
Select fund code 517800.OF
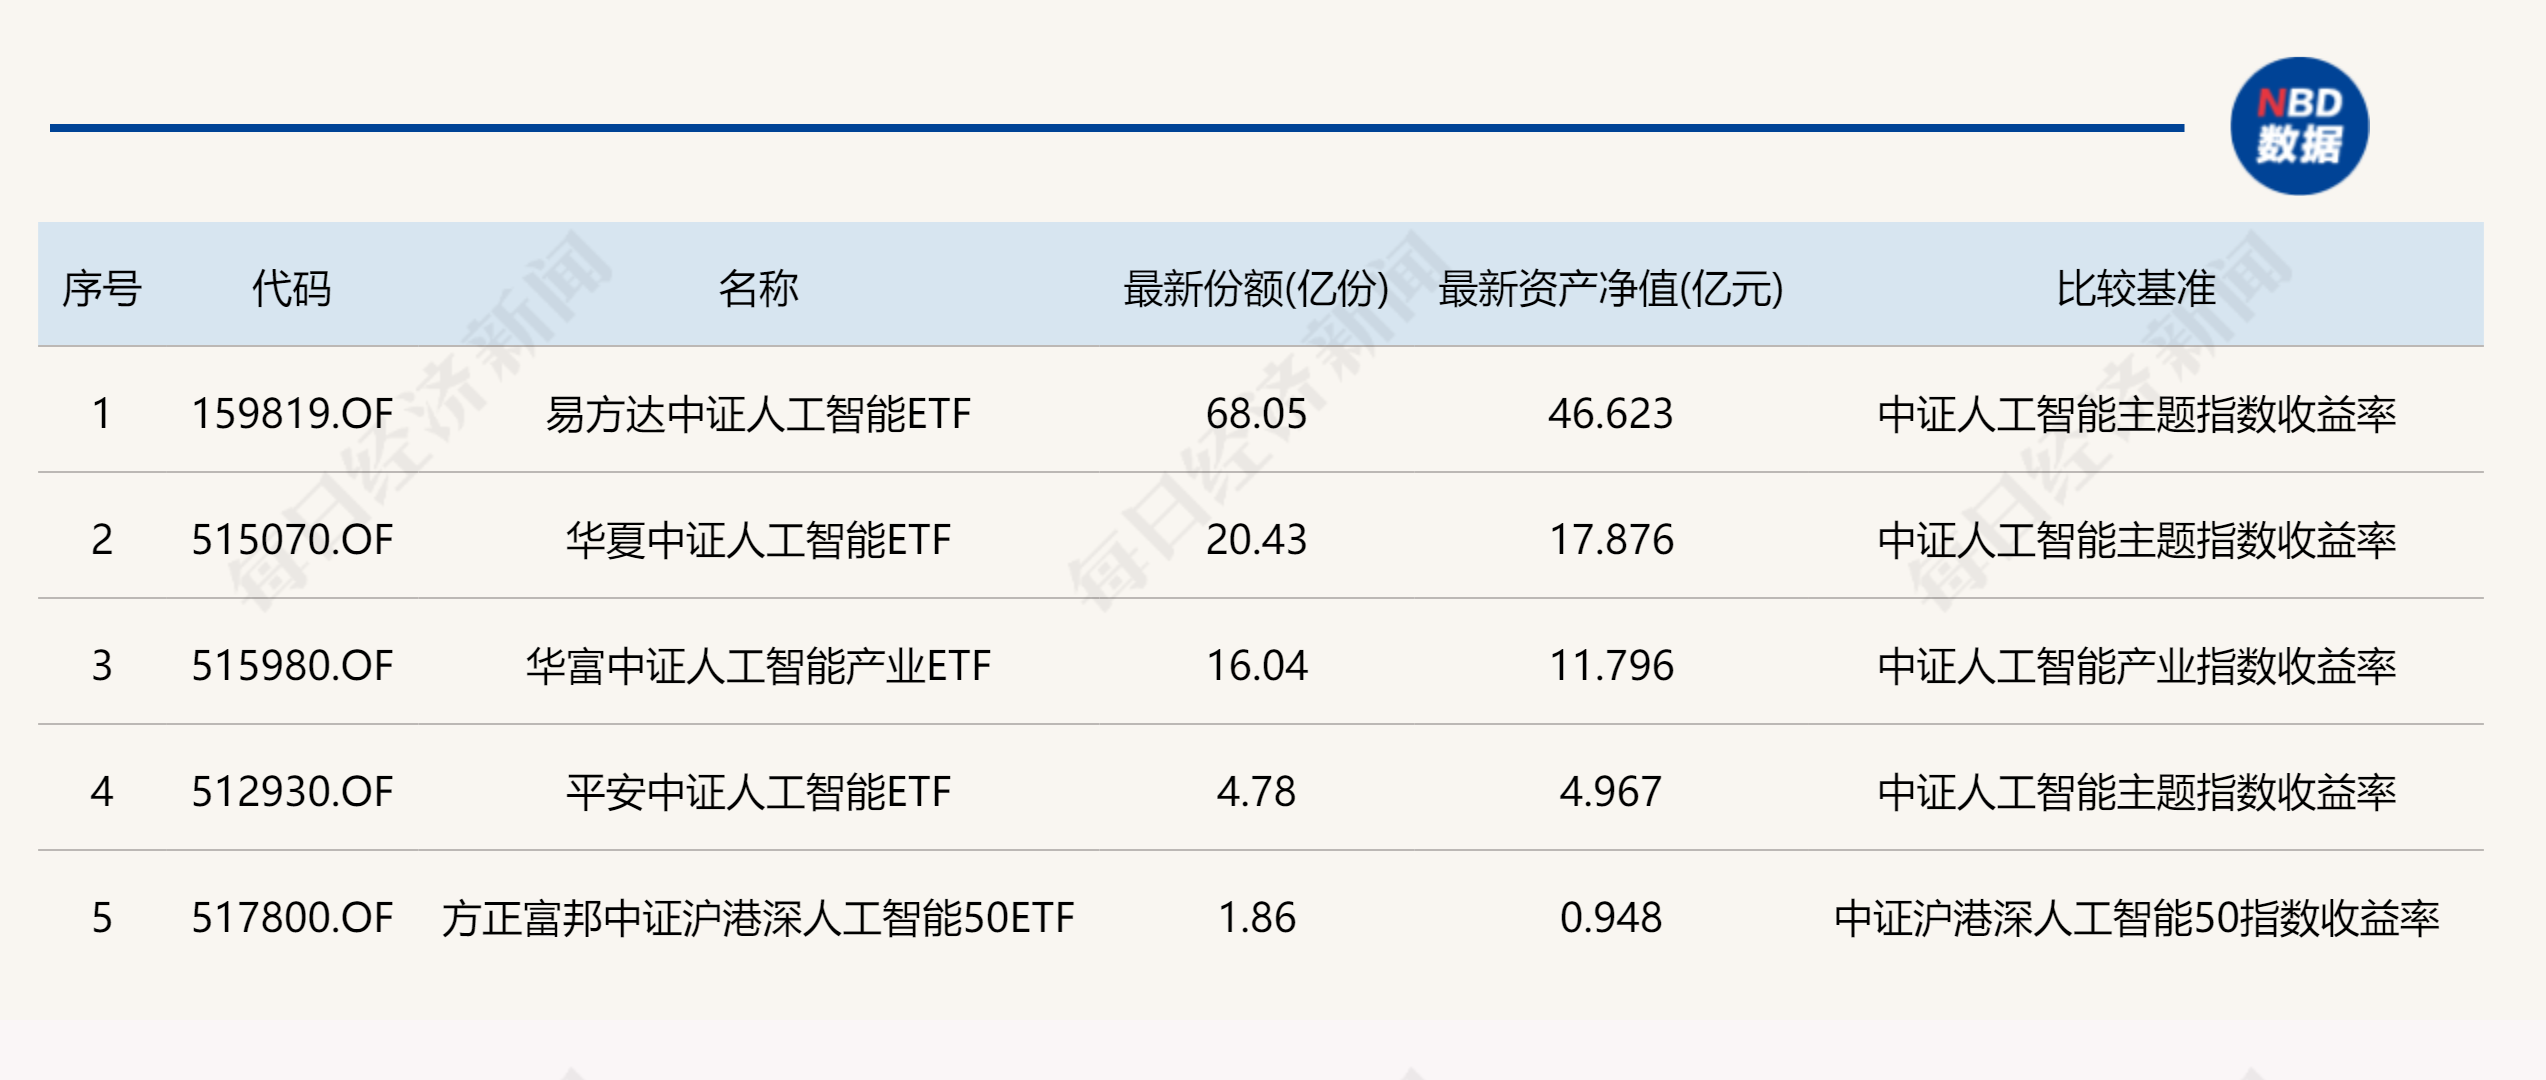tap(292, 917)
